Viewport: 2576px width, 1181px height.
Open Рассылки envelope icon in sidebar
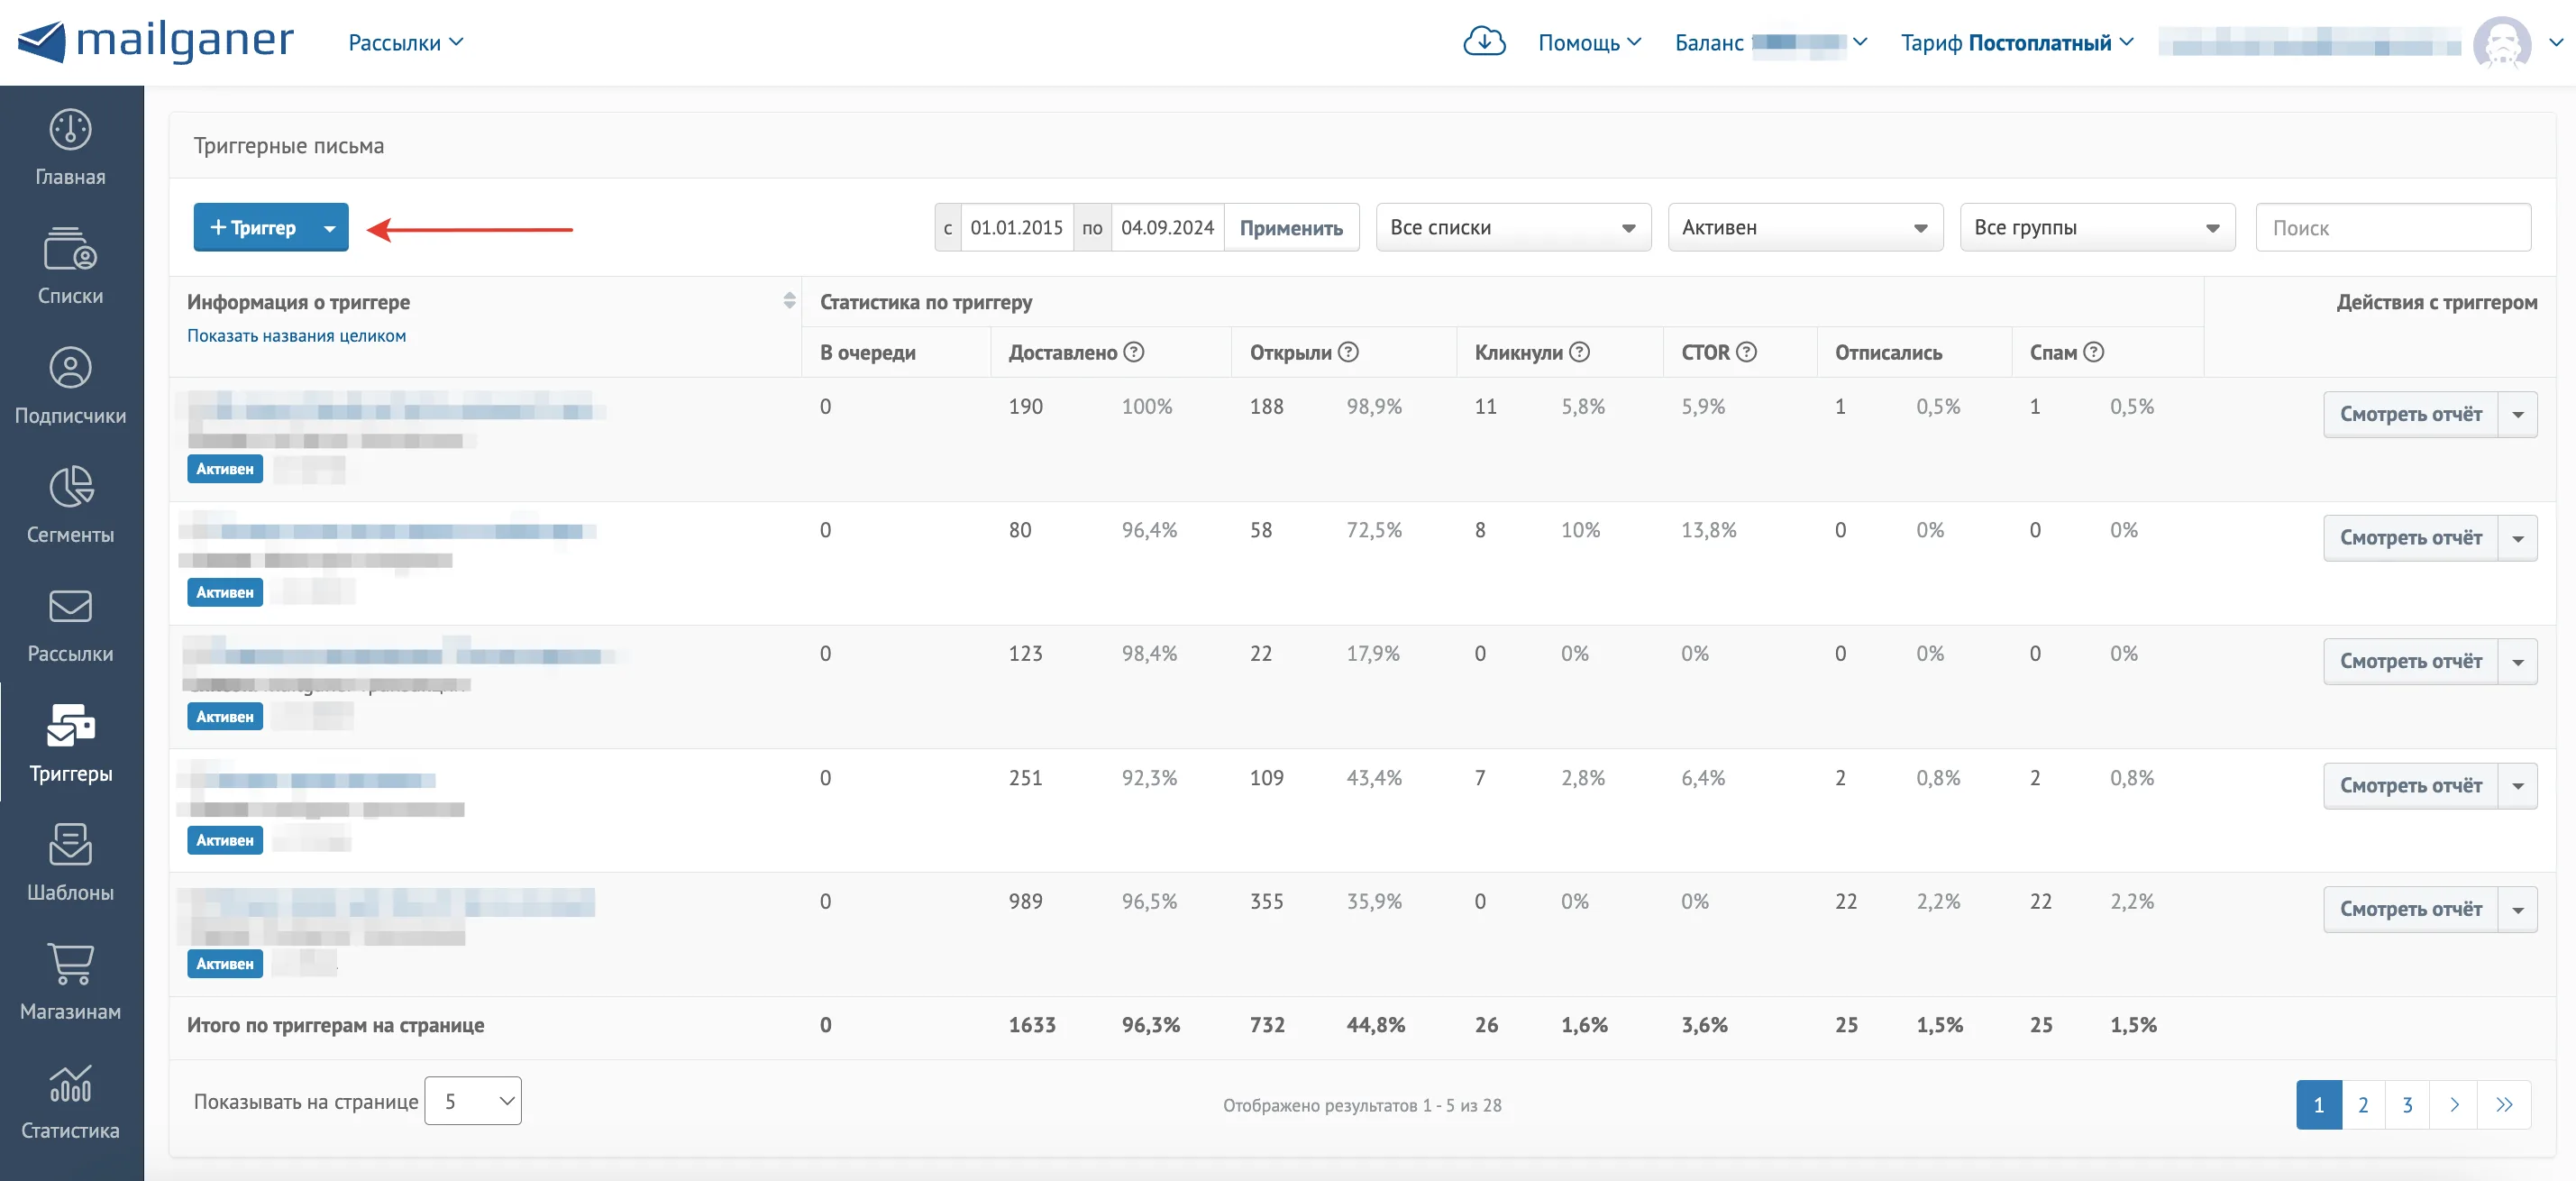point(70,606)
